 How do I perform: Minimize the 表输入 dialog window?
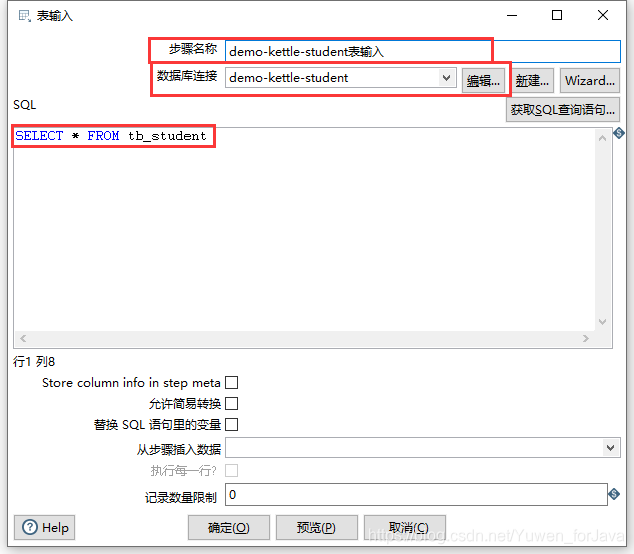click(512, 15)
